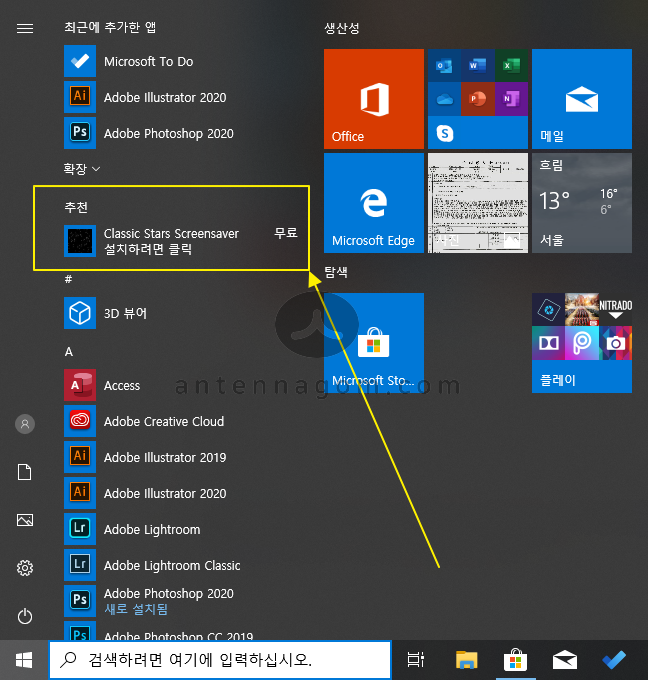Click the Windows Start button
Image resolution: width=648 pixels, height=680 pixels.
coord(24,660)
